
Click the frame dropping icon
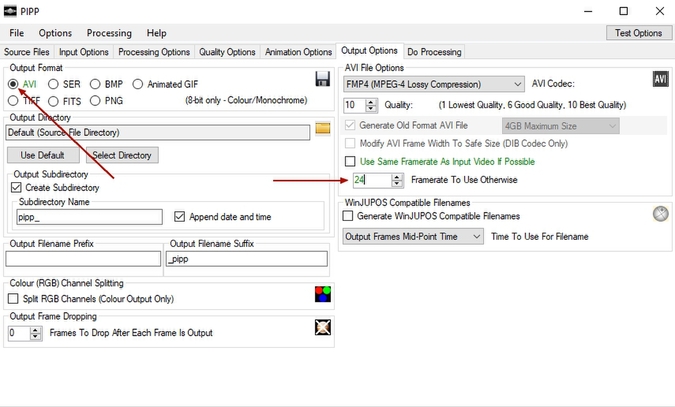coord(323,328)
